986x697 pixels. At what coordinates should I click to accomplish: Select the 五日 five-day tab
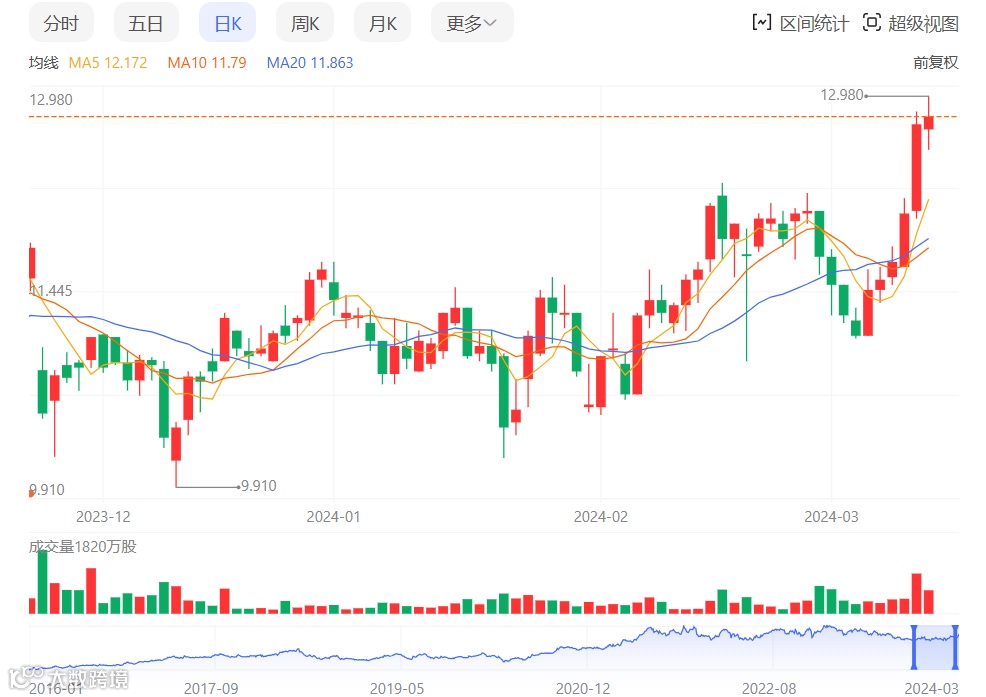146,23
